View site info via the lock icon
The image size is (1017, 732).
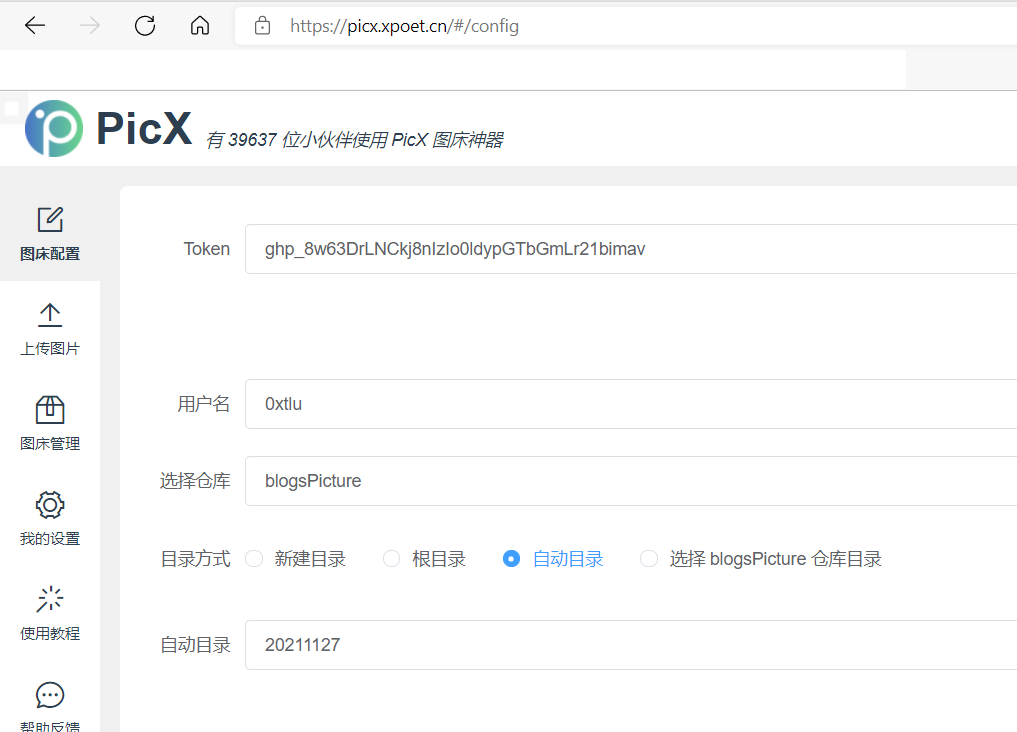click(262, 26)
